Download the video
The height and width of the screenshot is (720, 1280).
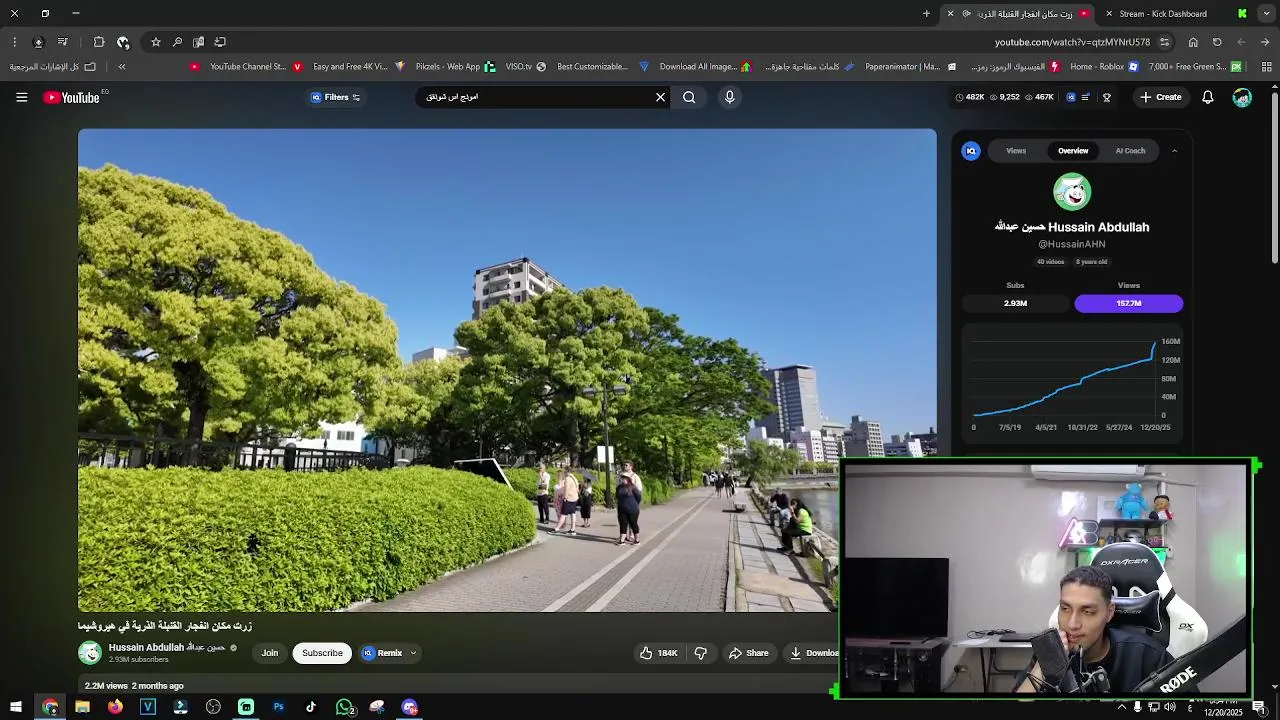click(x=814, y=653)
